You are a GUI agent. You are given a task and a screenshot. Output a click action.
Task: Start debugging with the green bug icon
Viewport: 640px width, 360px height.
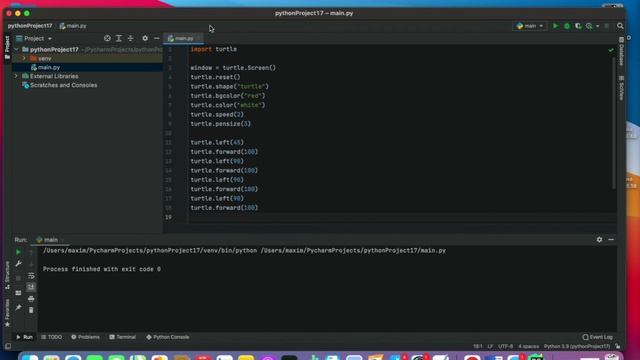pos(567,26)
